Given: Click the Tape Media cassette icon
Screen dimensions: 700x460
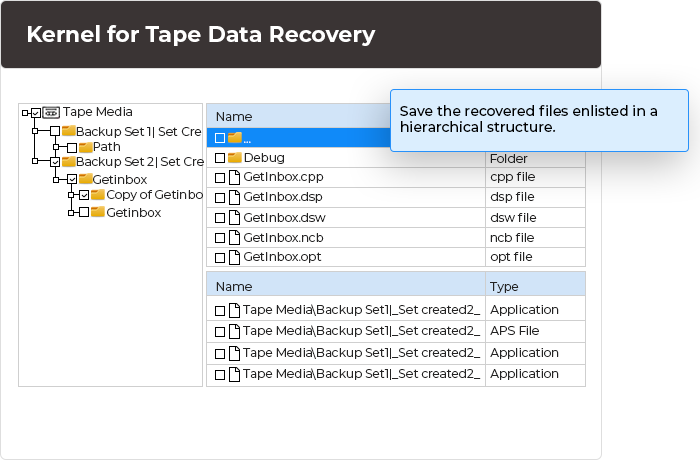Looking at the screenshot, I should point(51,113).
